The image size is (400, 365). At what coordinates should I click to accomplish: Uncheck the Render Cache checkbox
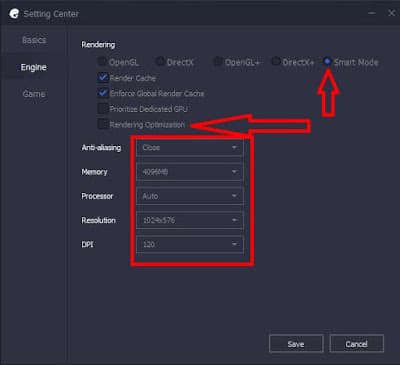[x=103, y=78]
